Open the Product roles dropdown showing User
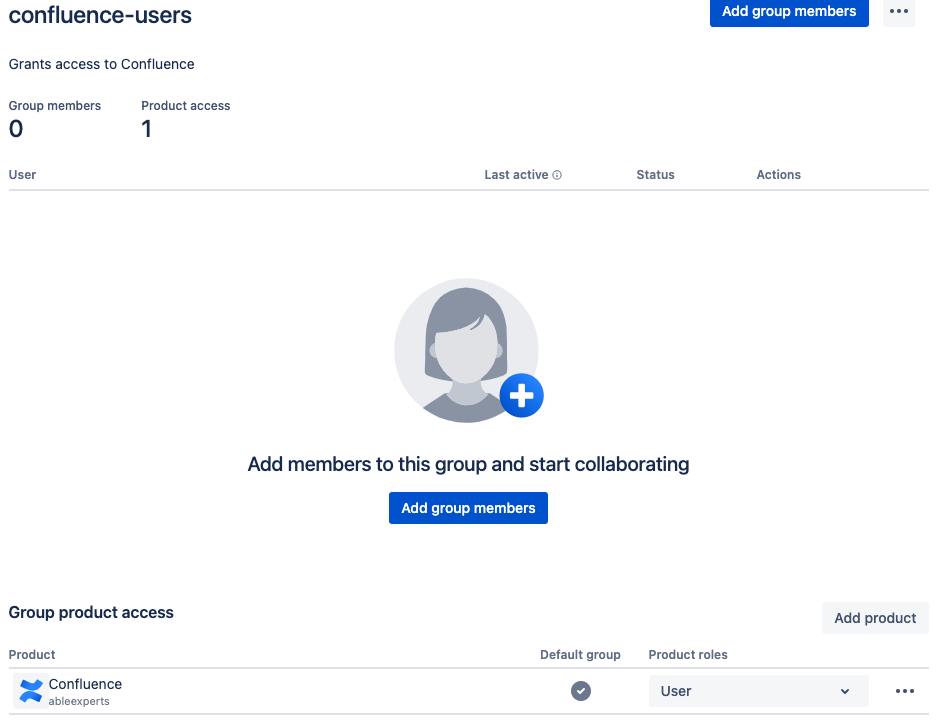 (x=758, y=690)
